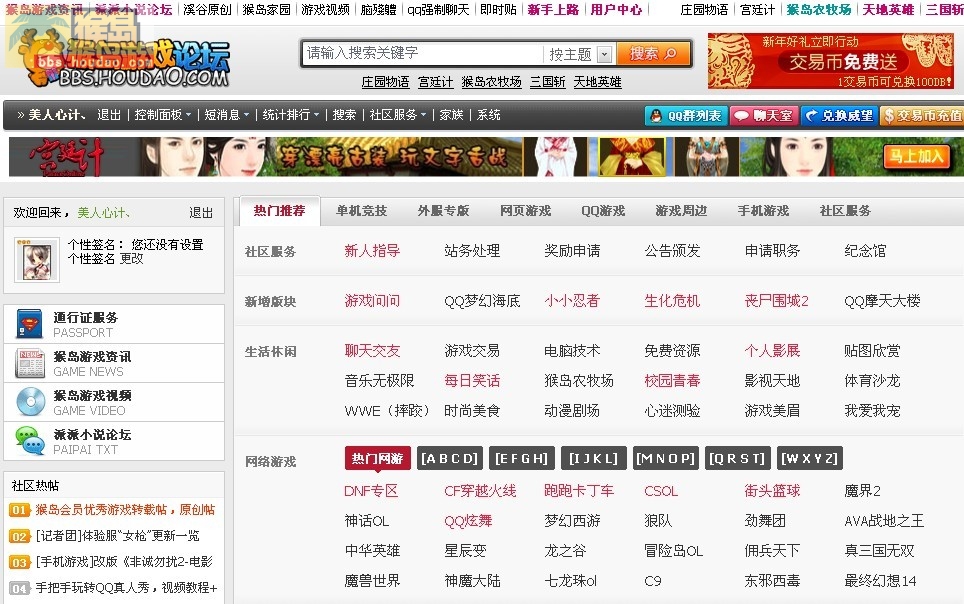
Task: Click the 派派小说论坛 chat bubbles icon
Action: tap(30, 440)
